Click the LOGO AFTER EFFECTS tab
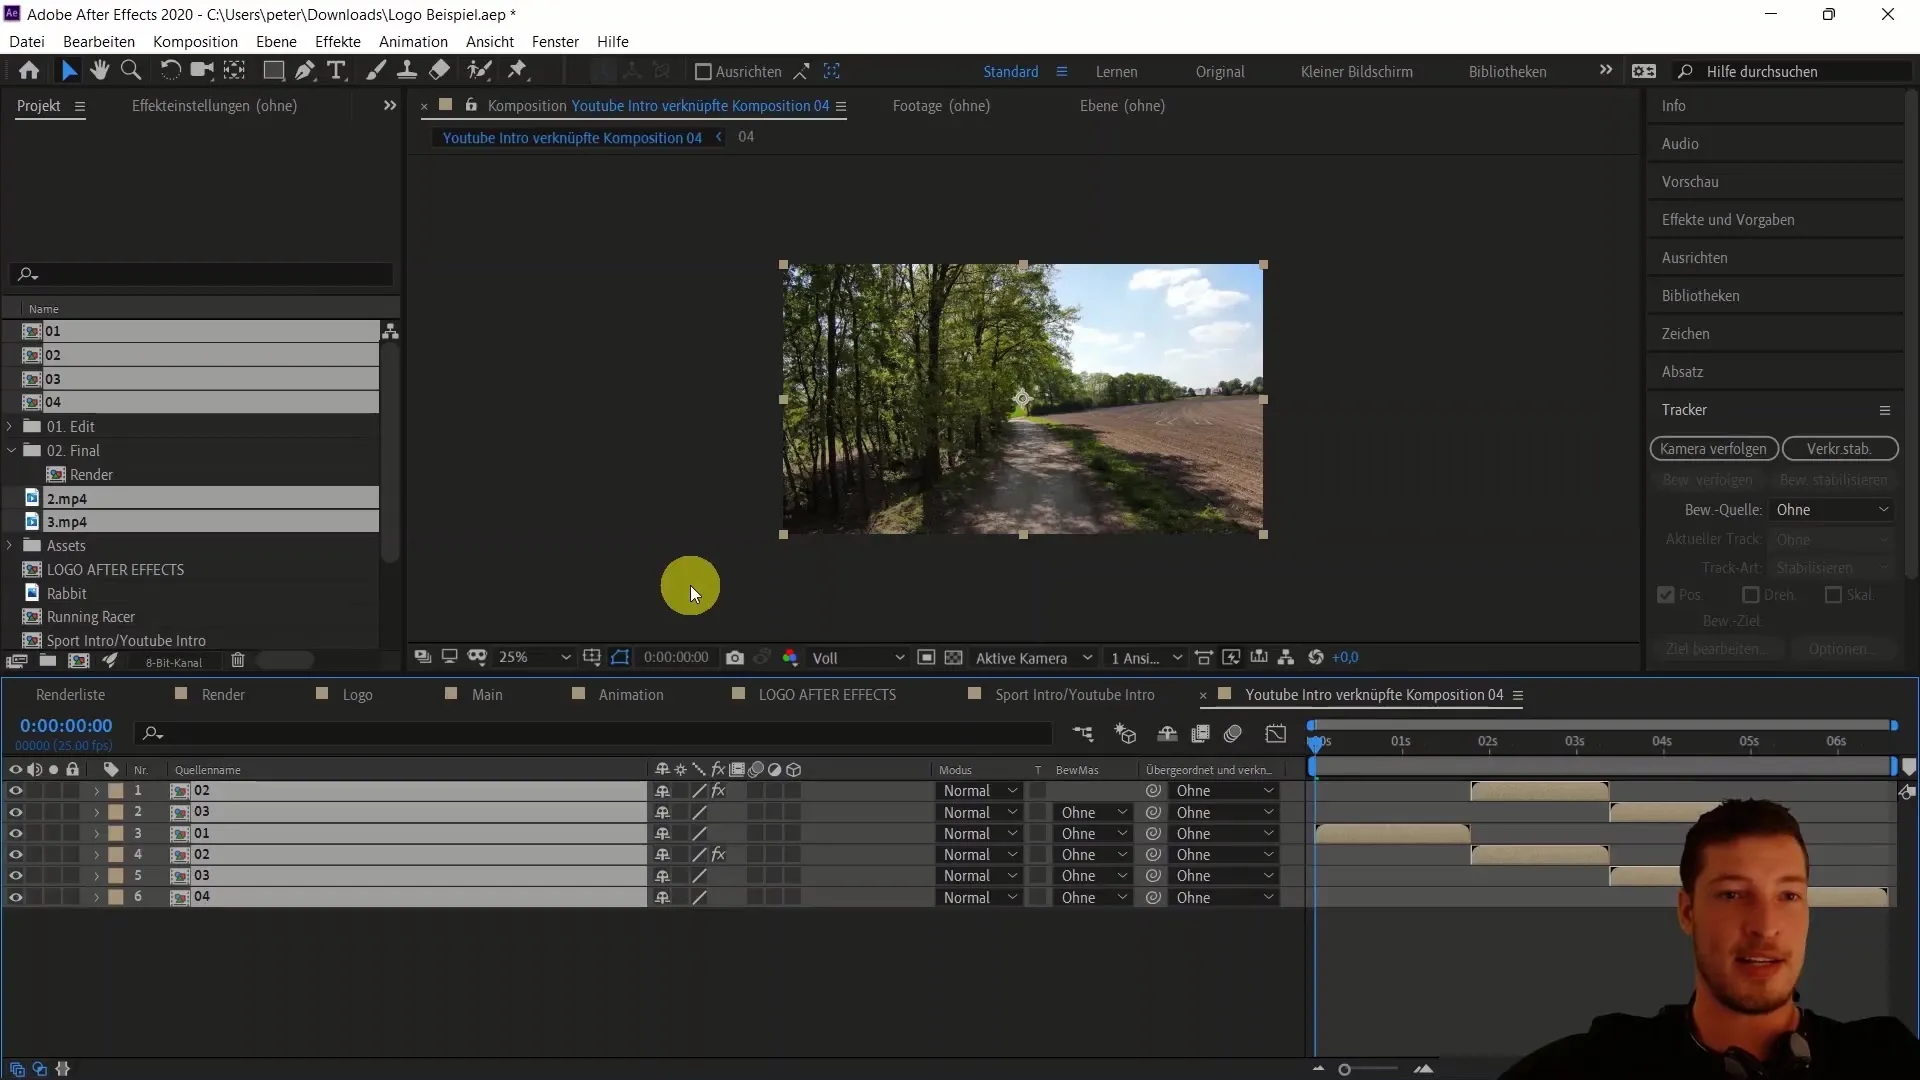Viewport: 1920px width, 1080px height. click(828, 694)
